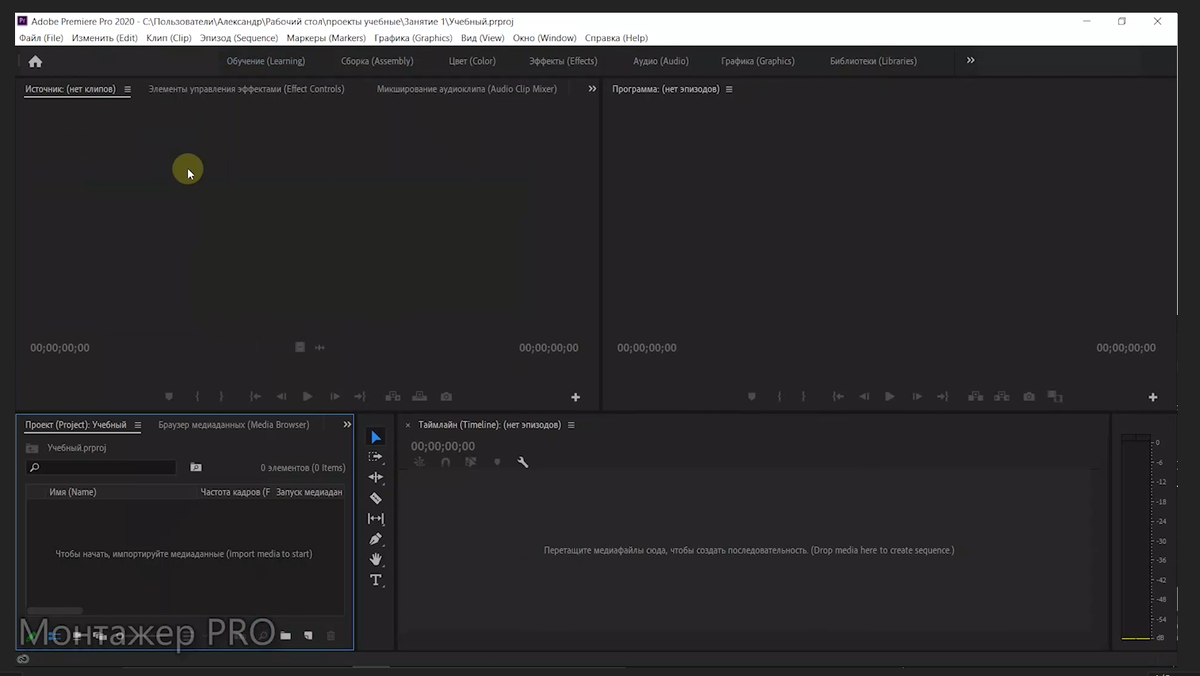Open Comparison View in Program monitor
1200x676 pixels.
click(x=1055, y=397)
